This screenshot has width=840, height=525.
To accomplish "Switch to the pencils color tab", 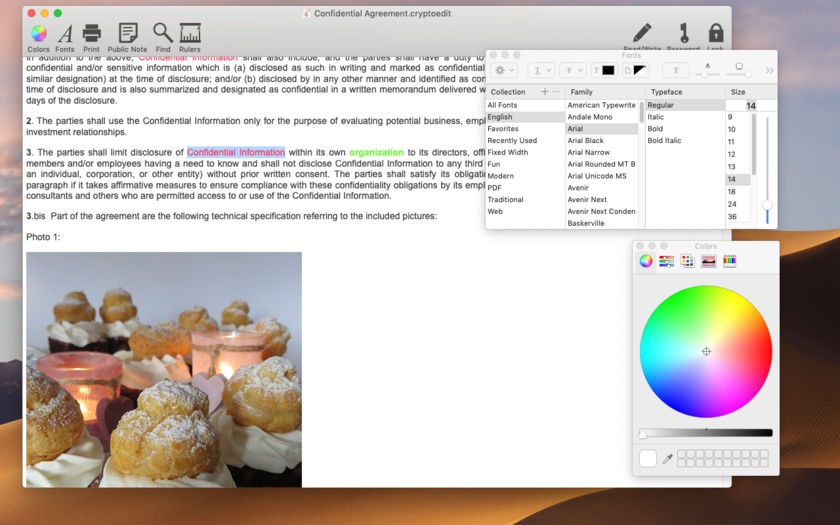I will click(x=729, y=261).
